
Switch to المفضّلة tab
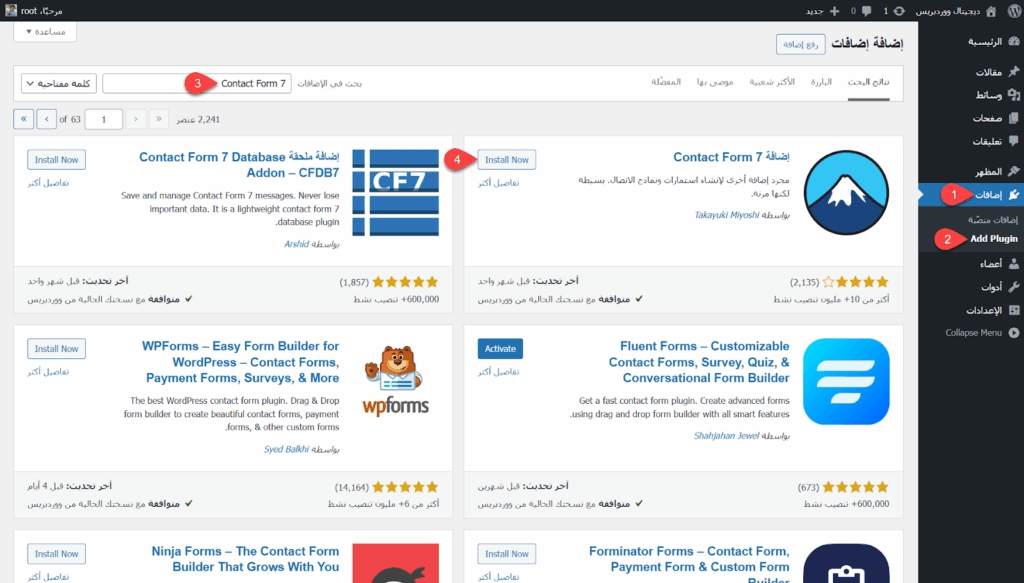(666, 82)
